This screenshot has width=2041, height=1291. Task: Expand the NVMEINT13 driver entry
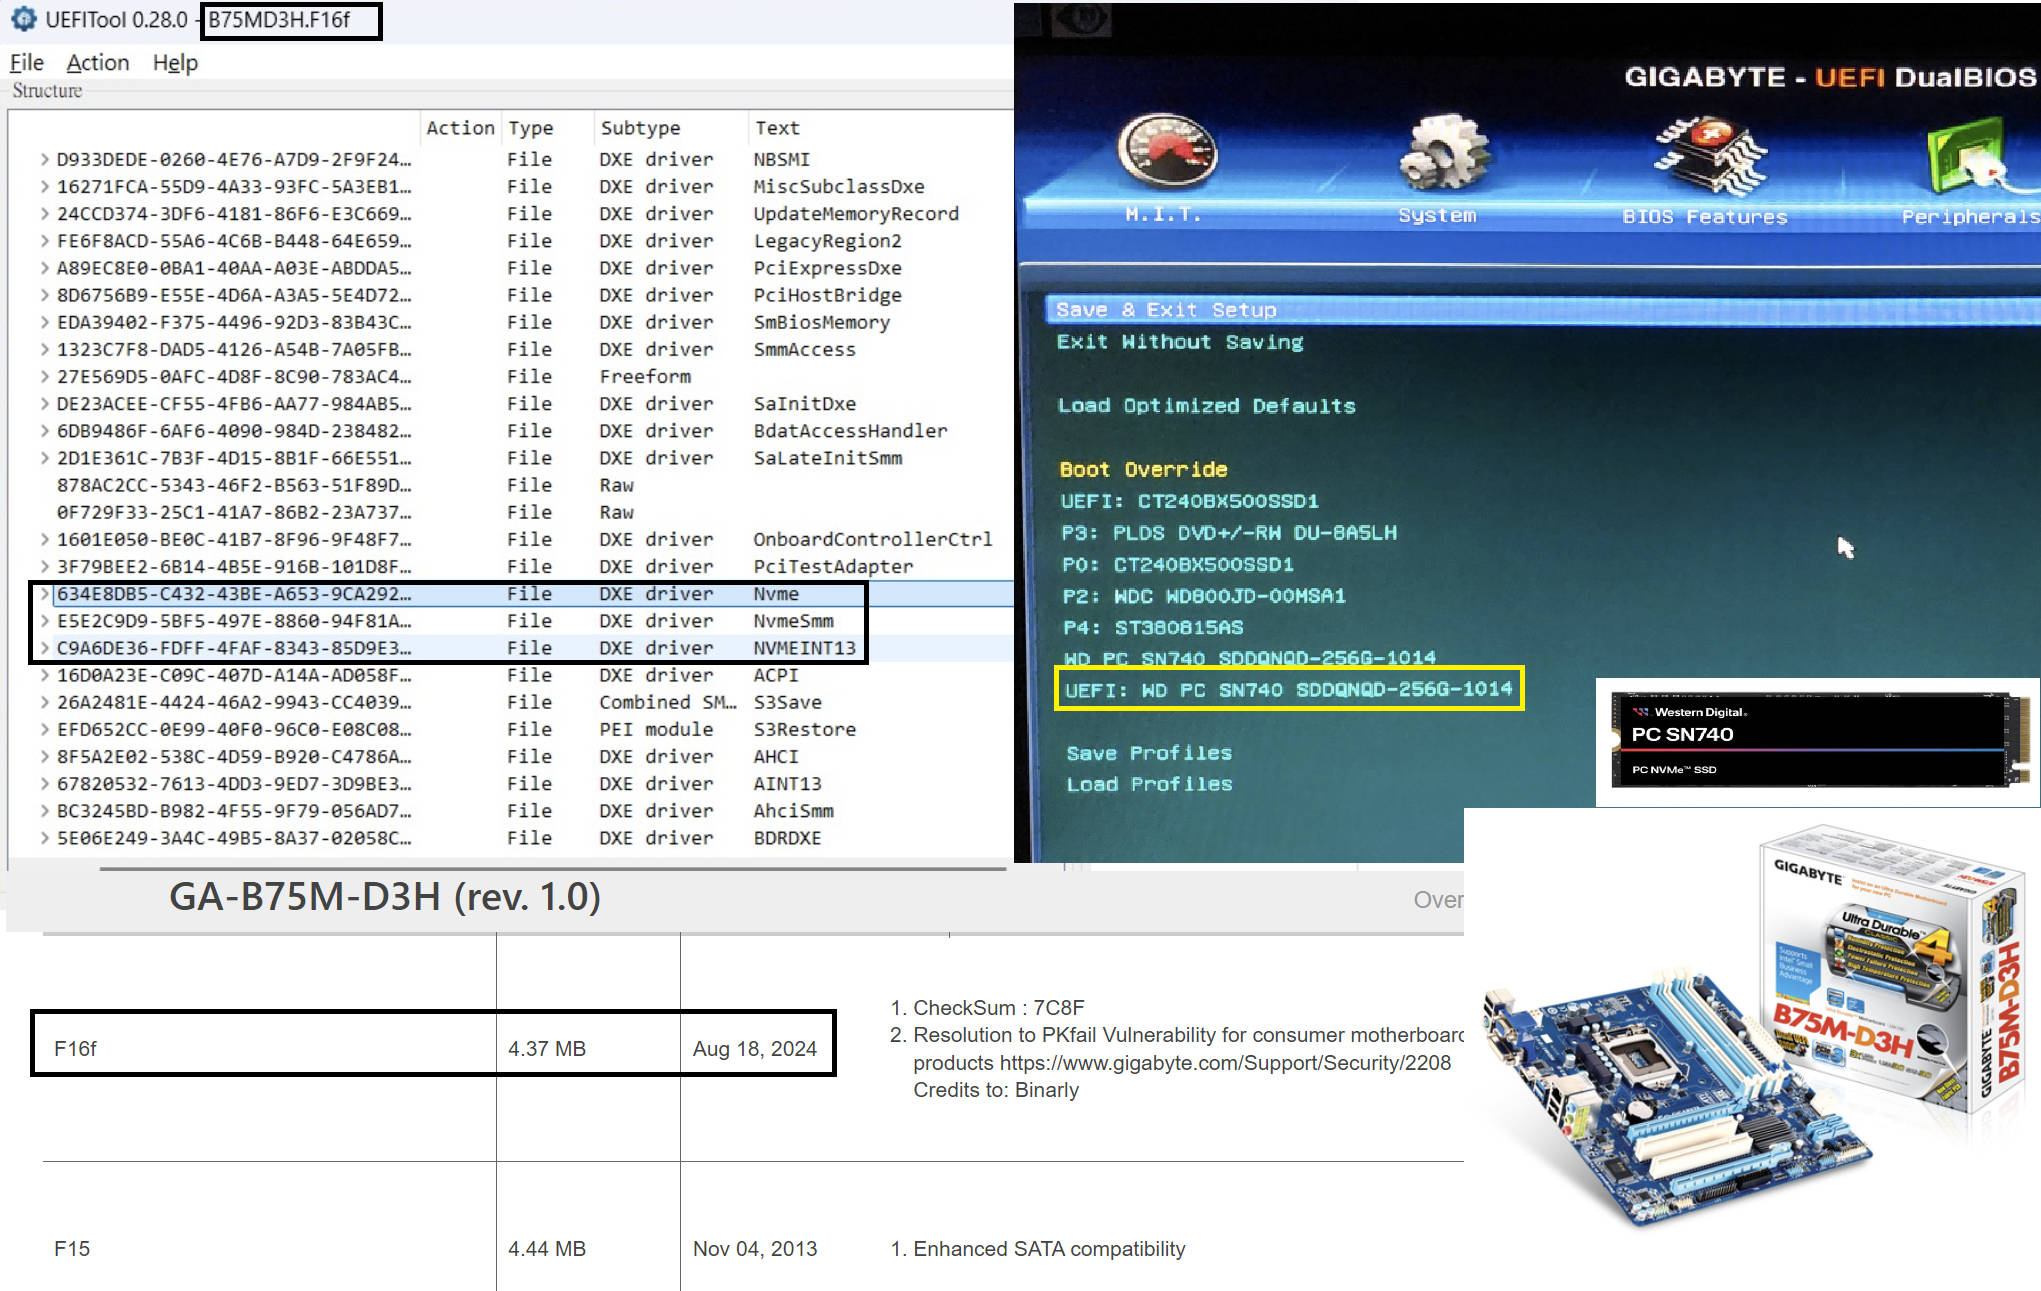click(44, 647)
